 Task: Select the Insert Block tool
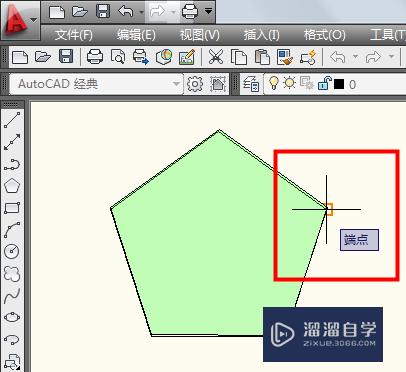pos(12,361)
